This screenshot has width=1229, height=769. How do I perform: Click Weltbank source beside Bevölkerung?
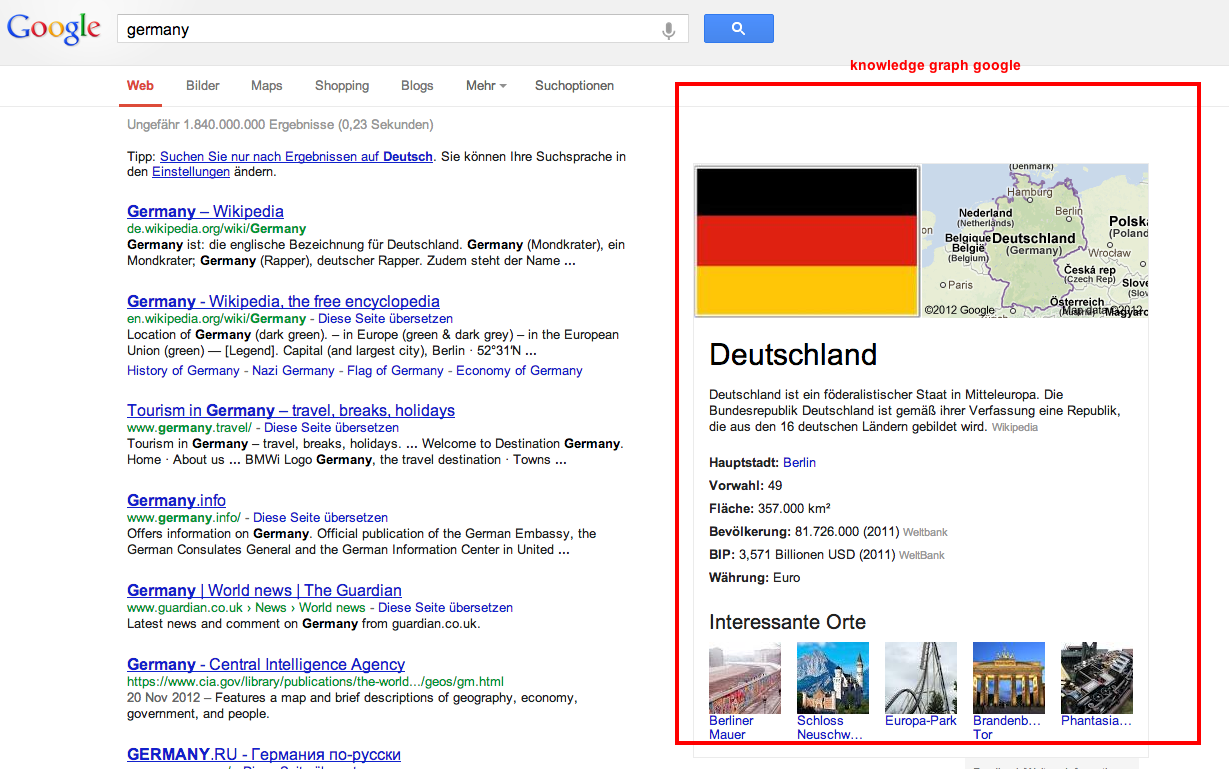point(925,532)
